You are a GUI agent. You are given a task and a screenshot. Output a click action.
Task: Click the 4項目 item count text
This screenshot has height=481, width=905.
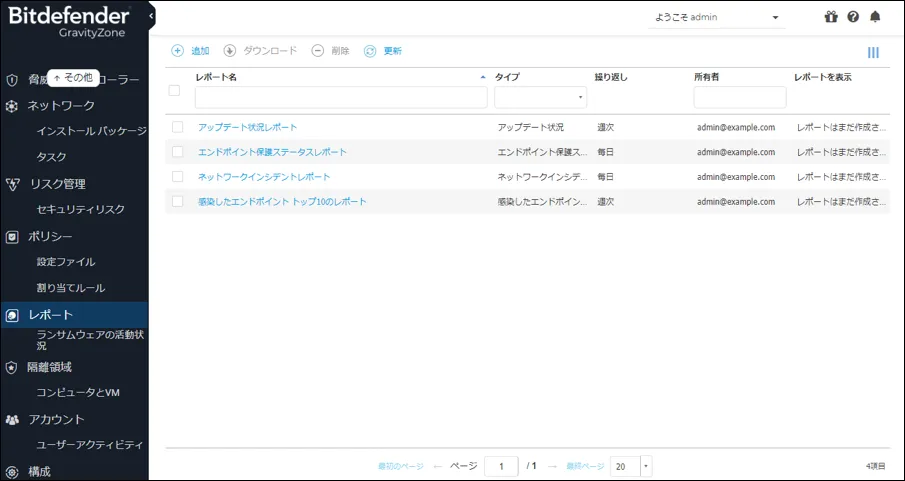[876, 465]
